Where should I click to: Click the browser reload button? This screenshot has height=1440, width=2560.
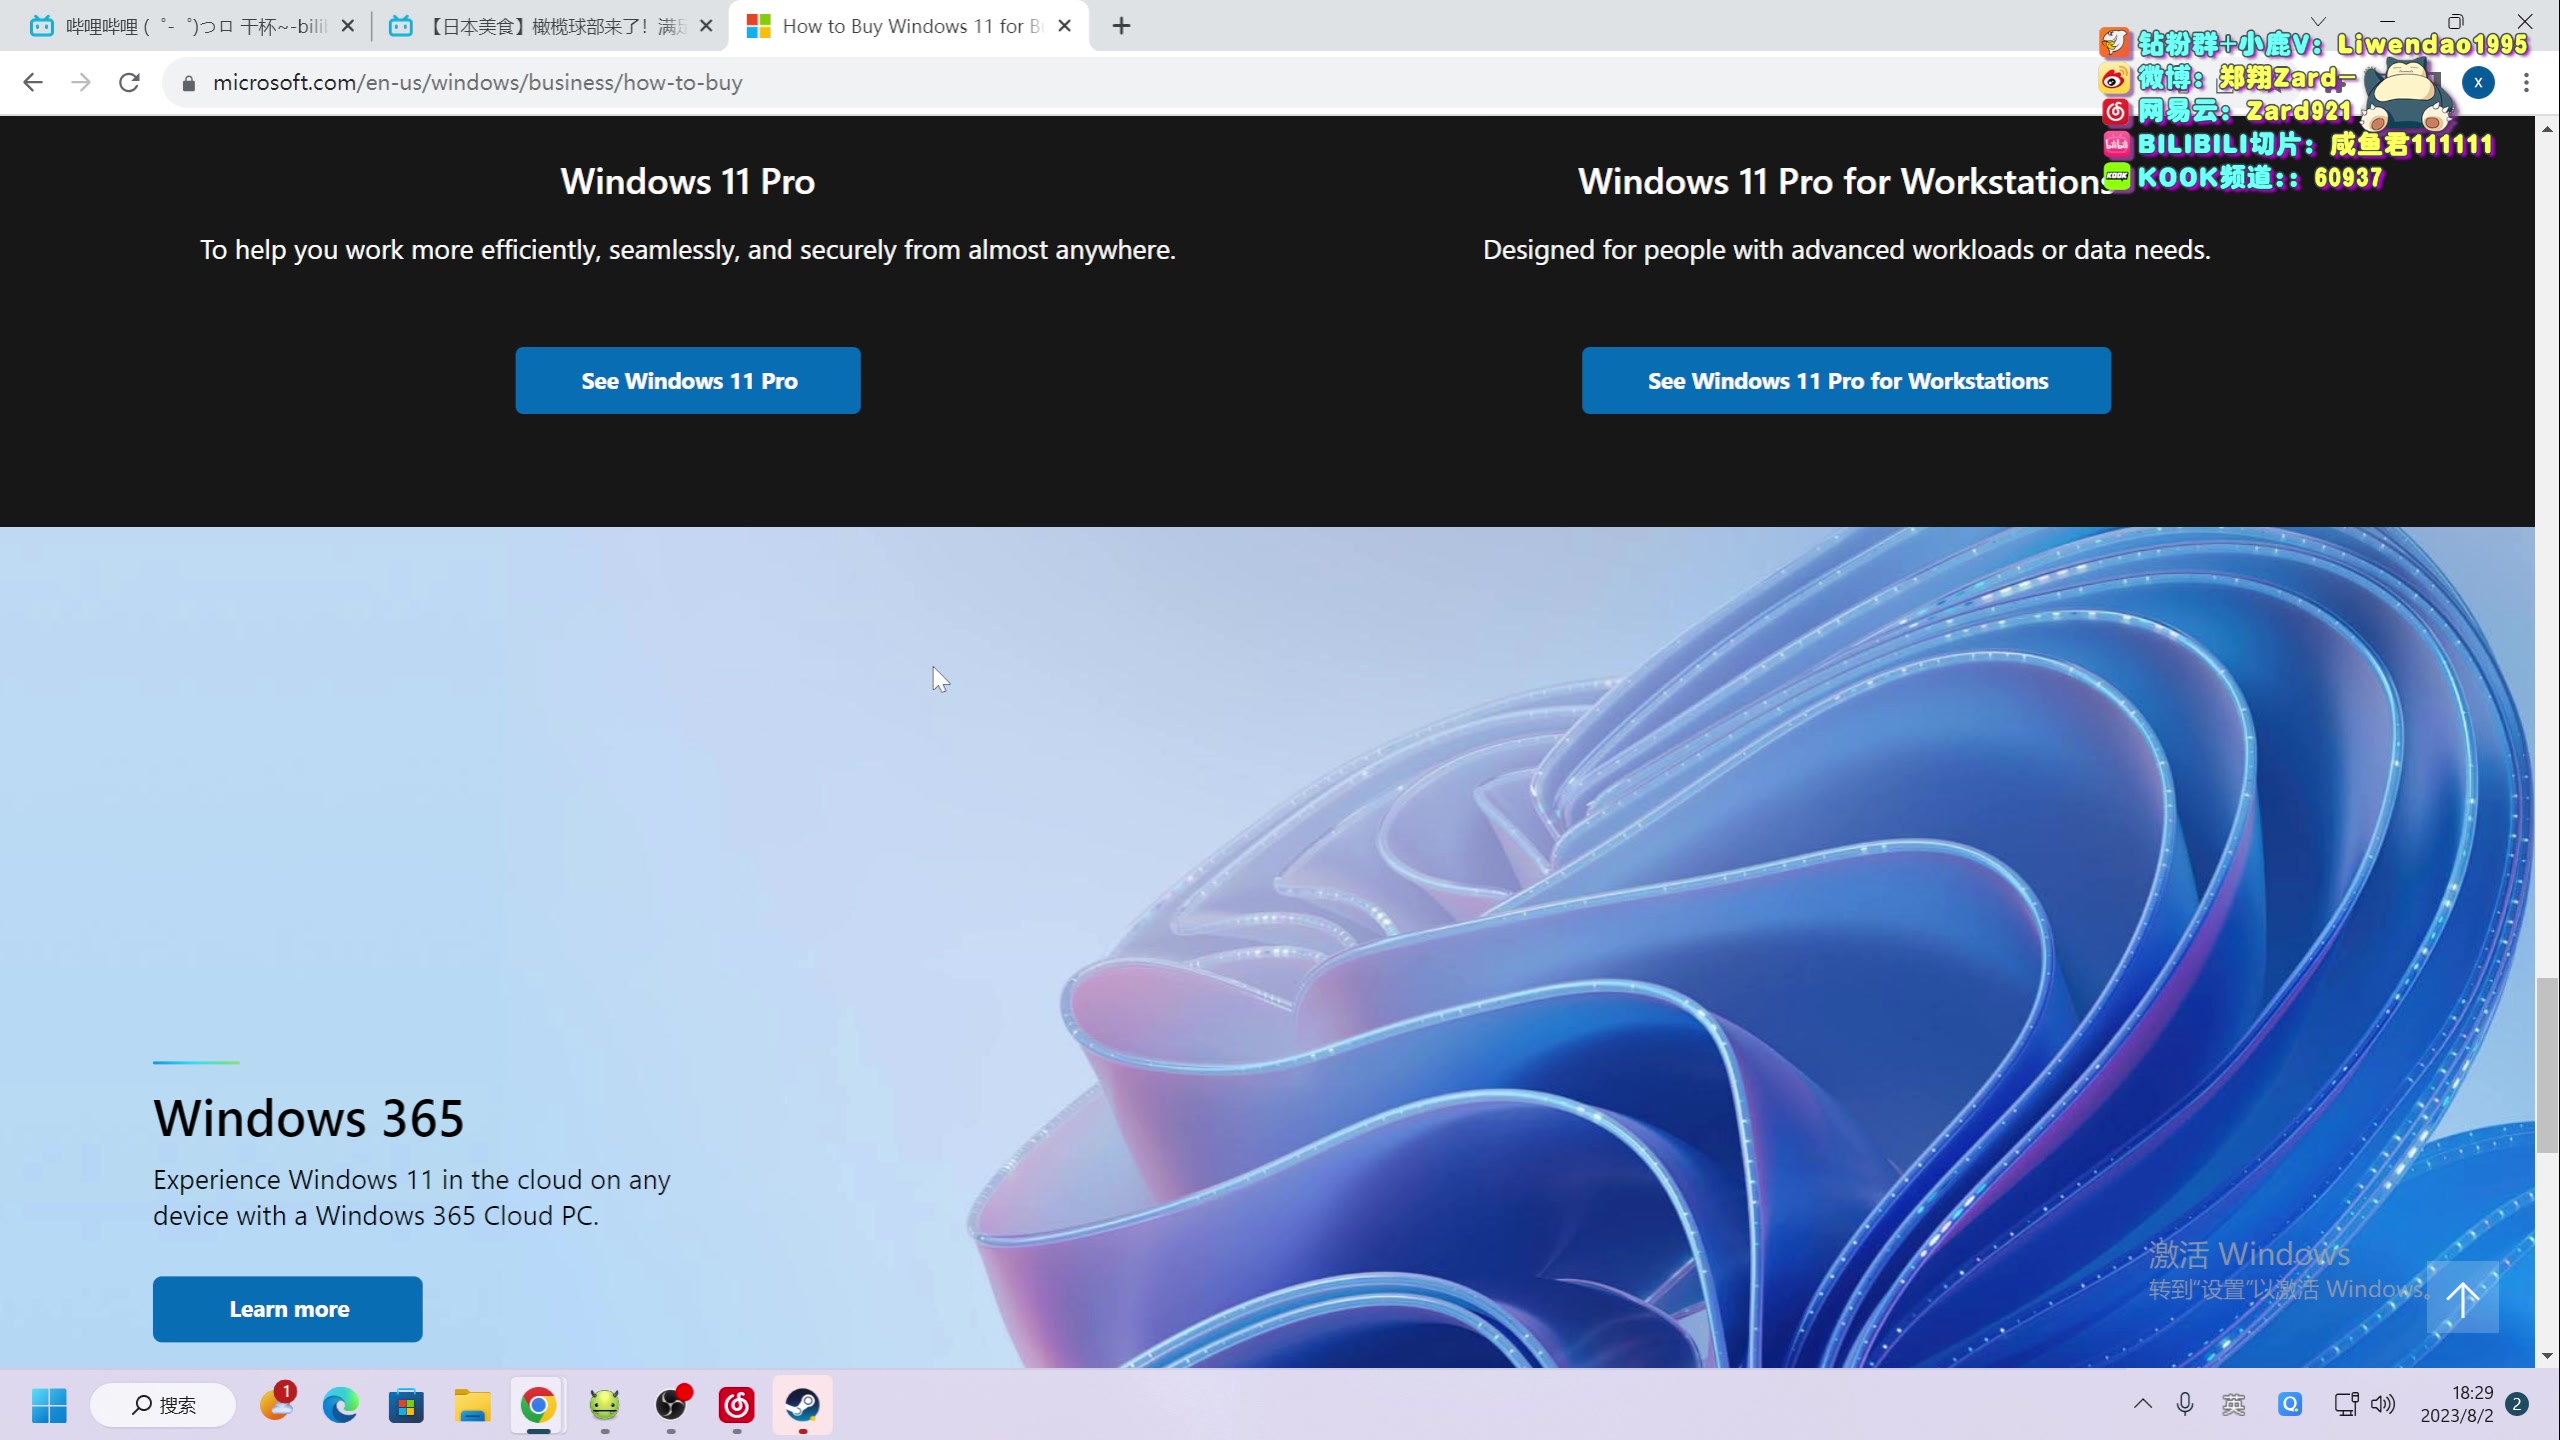tap(129, 82)
